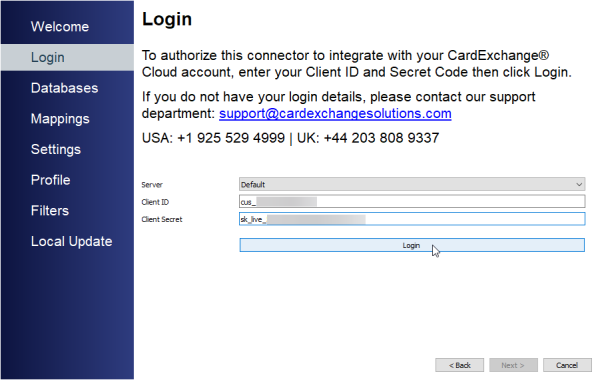This screenshot has height=380, width=600.
Task: Open the Welcome step in sidebar
Action: pos(60,27)
